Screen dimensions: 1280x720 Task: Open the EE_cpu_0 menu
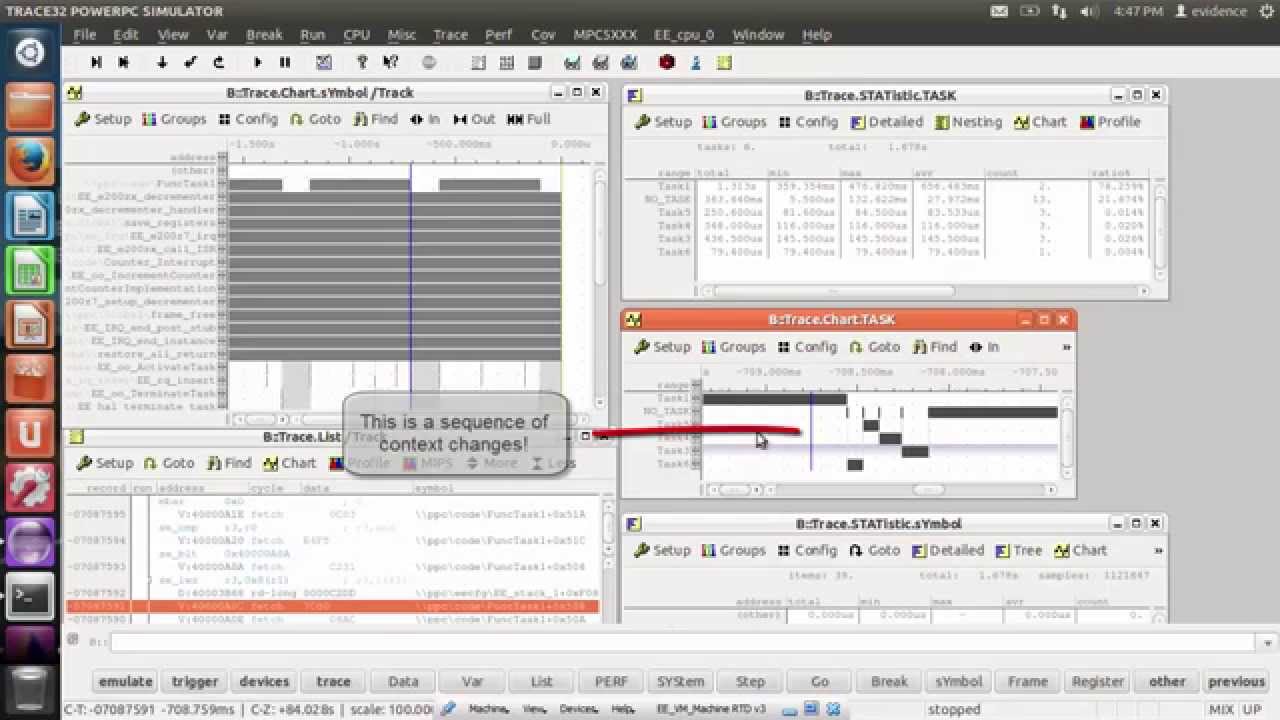click(684, 34)
